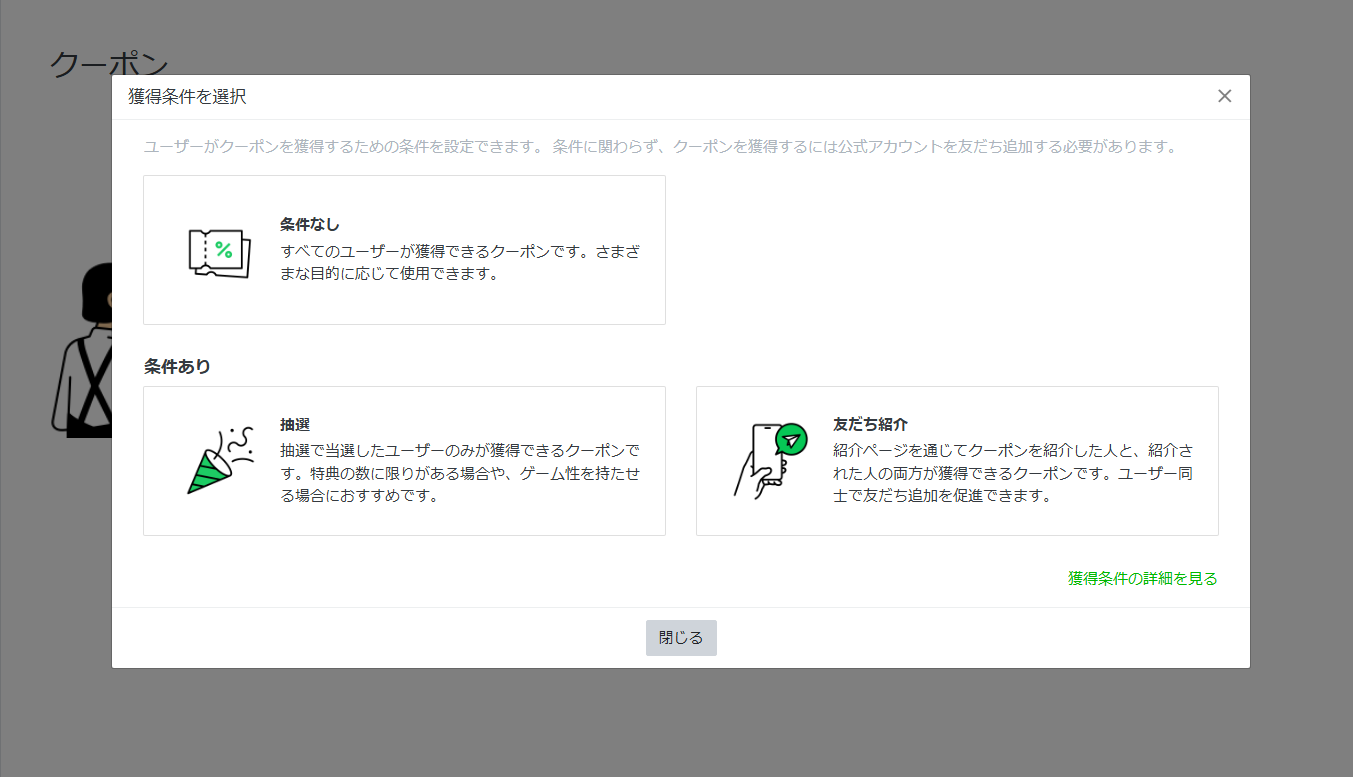The width and height of the screenshot is (1353, 777).
Task: Click the coupon ticket percent icon
Action: pos(219,252)
